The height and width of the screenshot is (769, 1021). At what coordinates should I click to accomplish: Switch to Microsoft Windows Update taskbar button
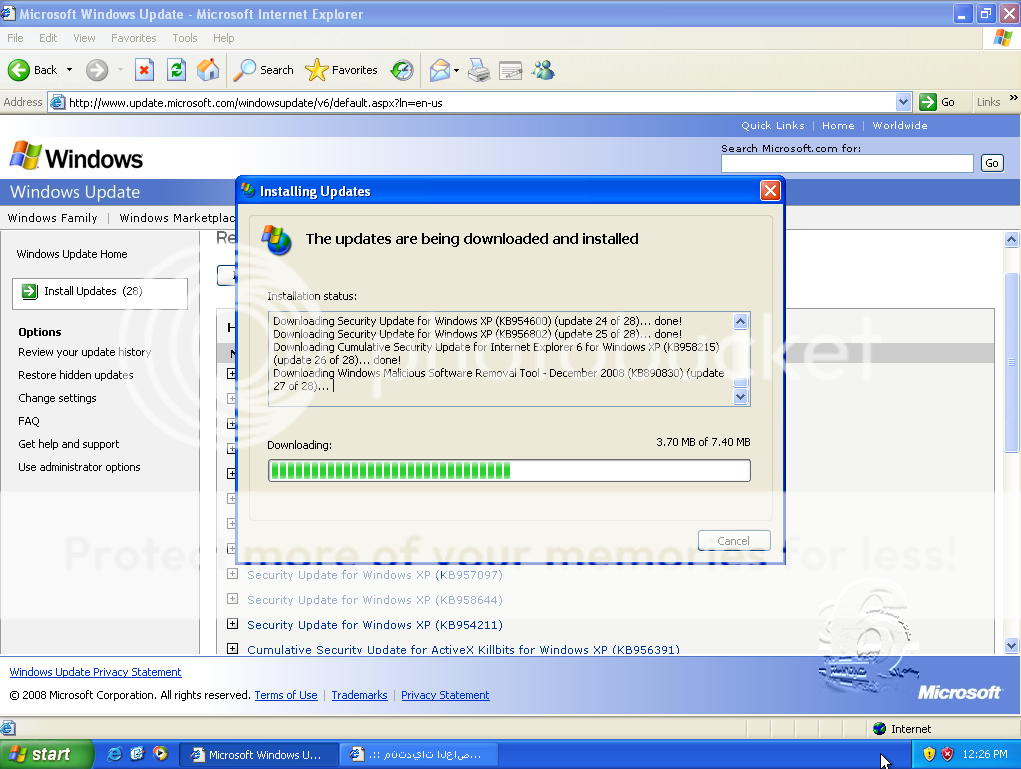click(258, 754)
